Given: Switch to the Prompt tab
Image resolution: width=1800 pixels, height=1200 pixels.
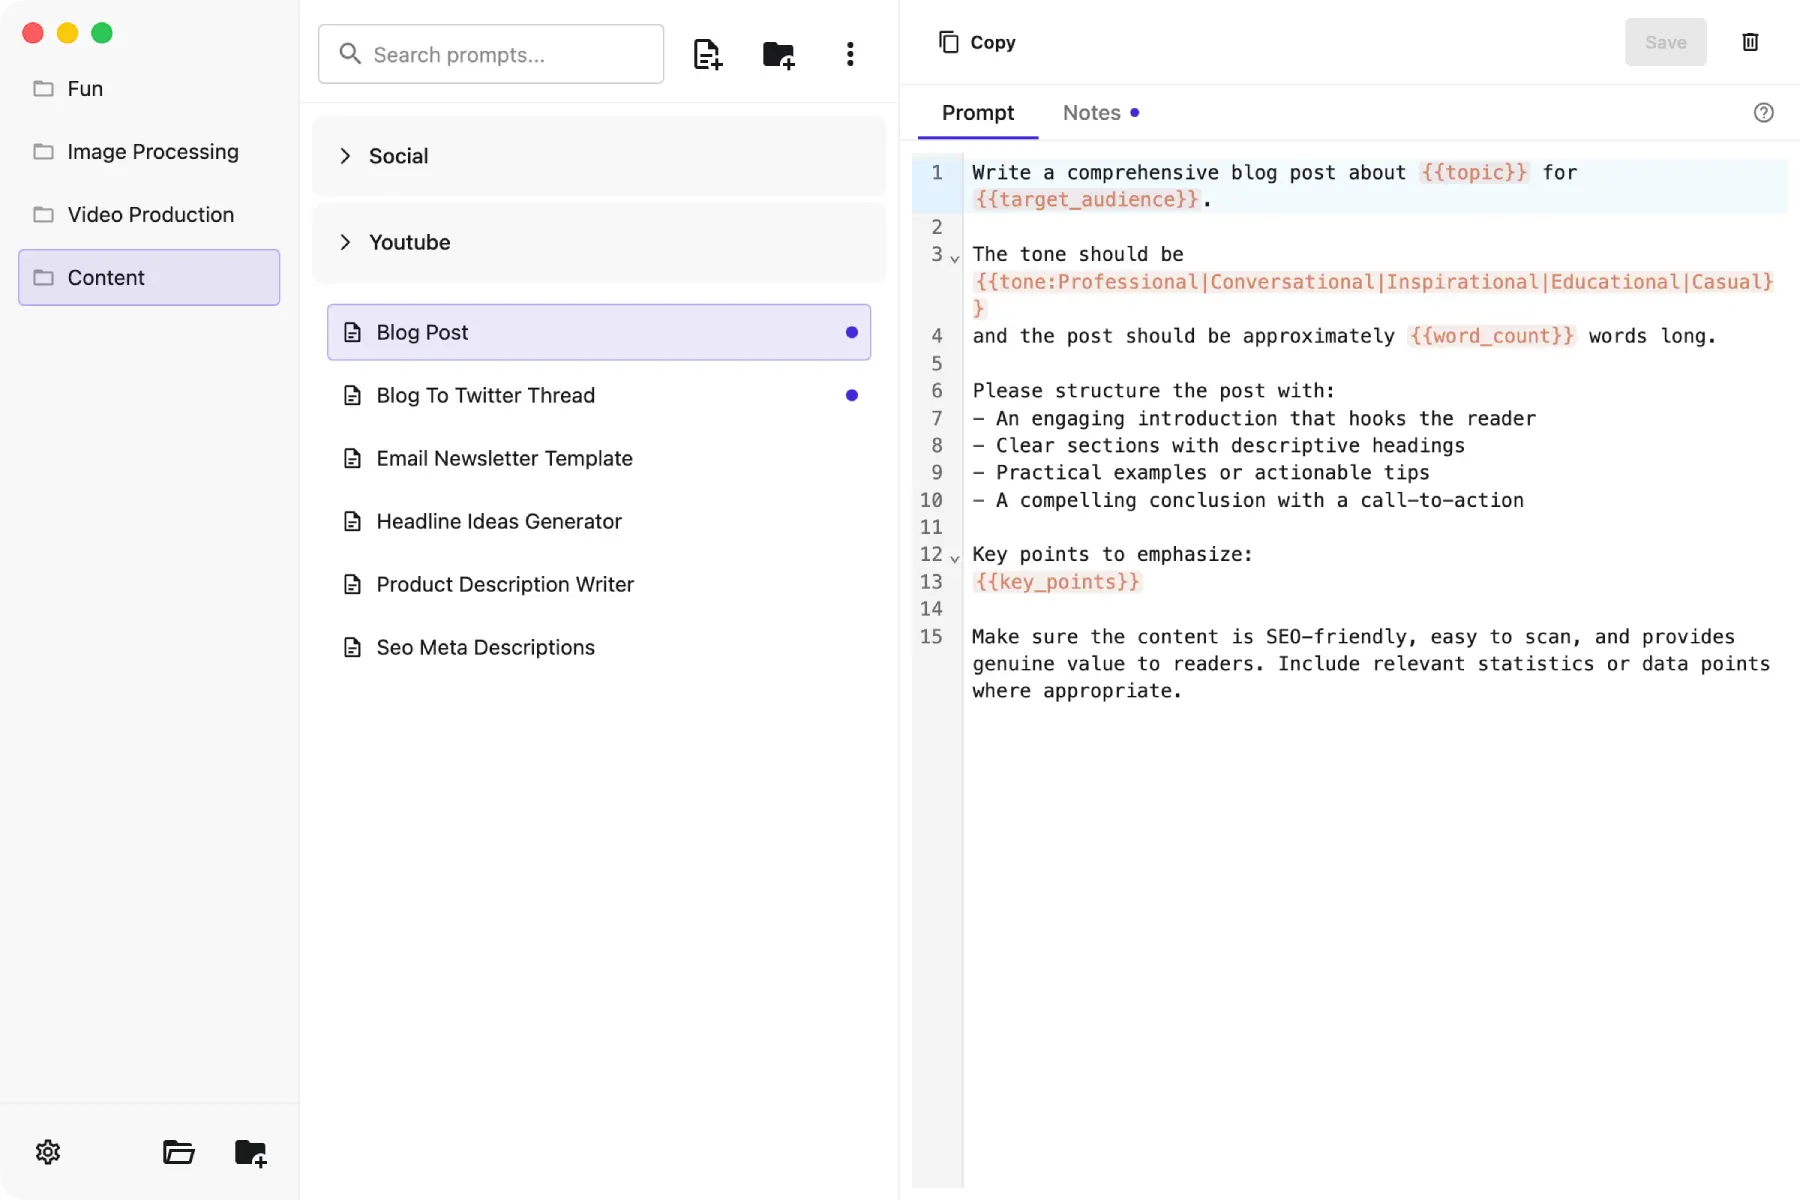Looking at the screenshot, I should [977, 113].
